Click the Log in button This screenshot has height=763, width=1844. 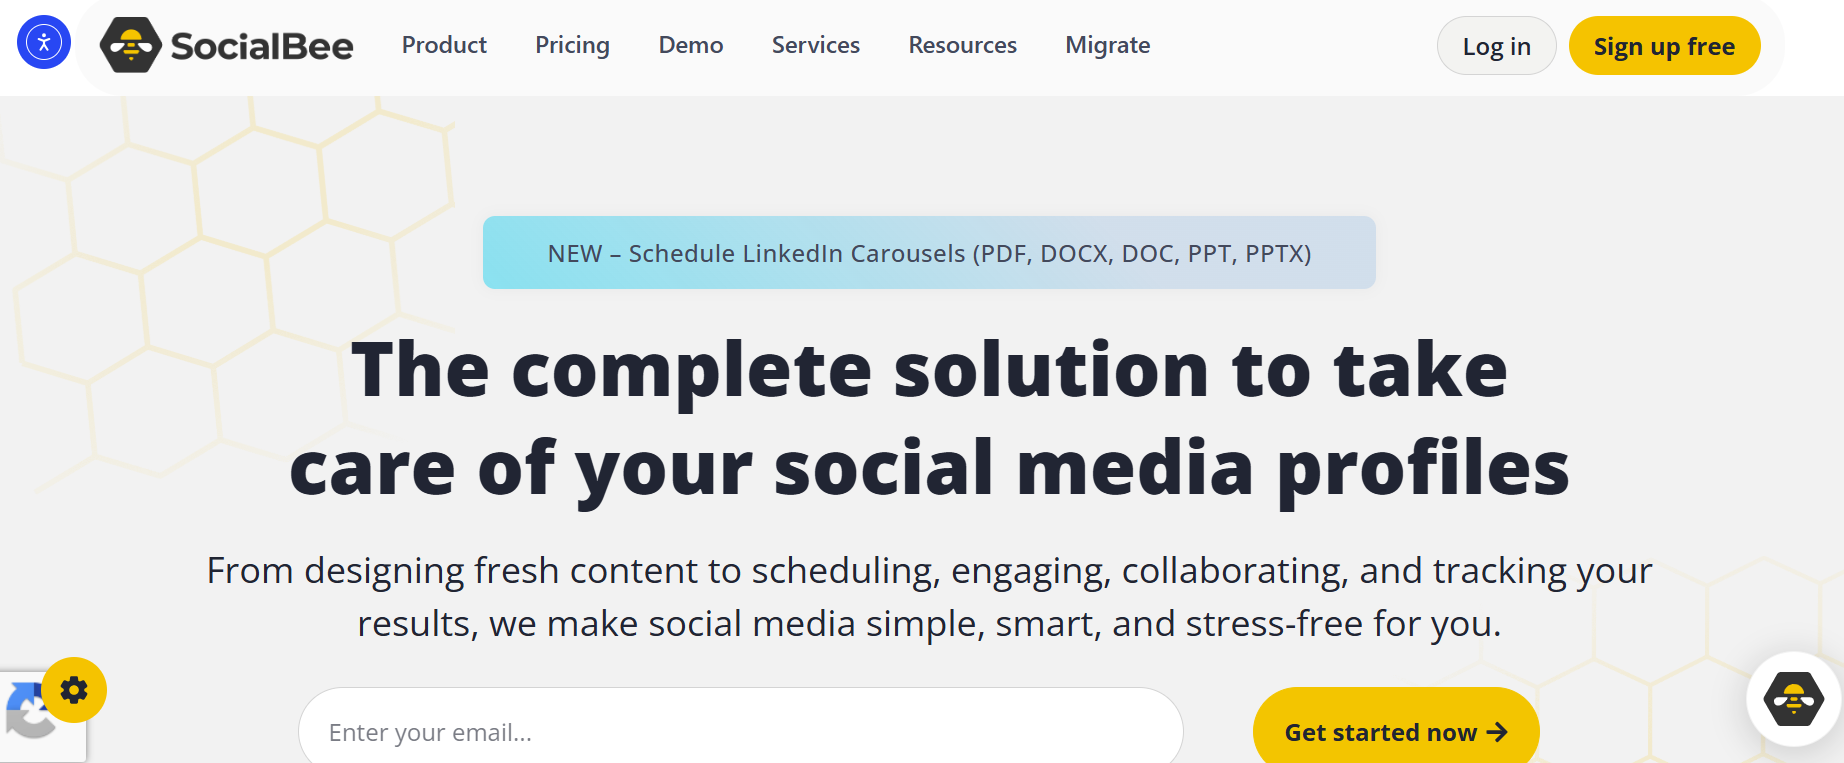coord(1496,45)
